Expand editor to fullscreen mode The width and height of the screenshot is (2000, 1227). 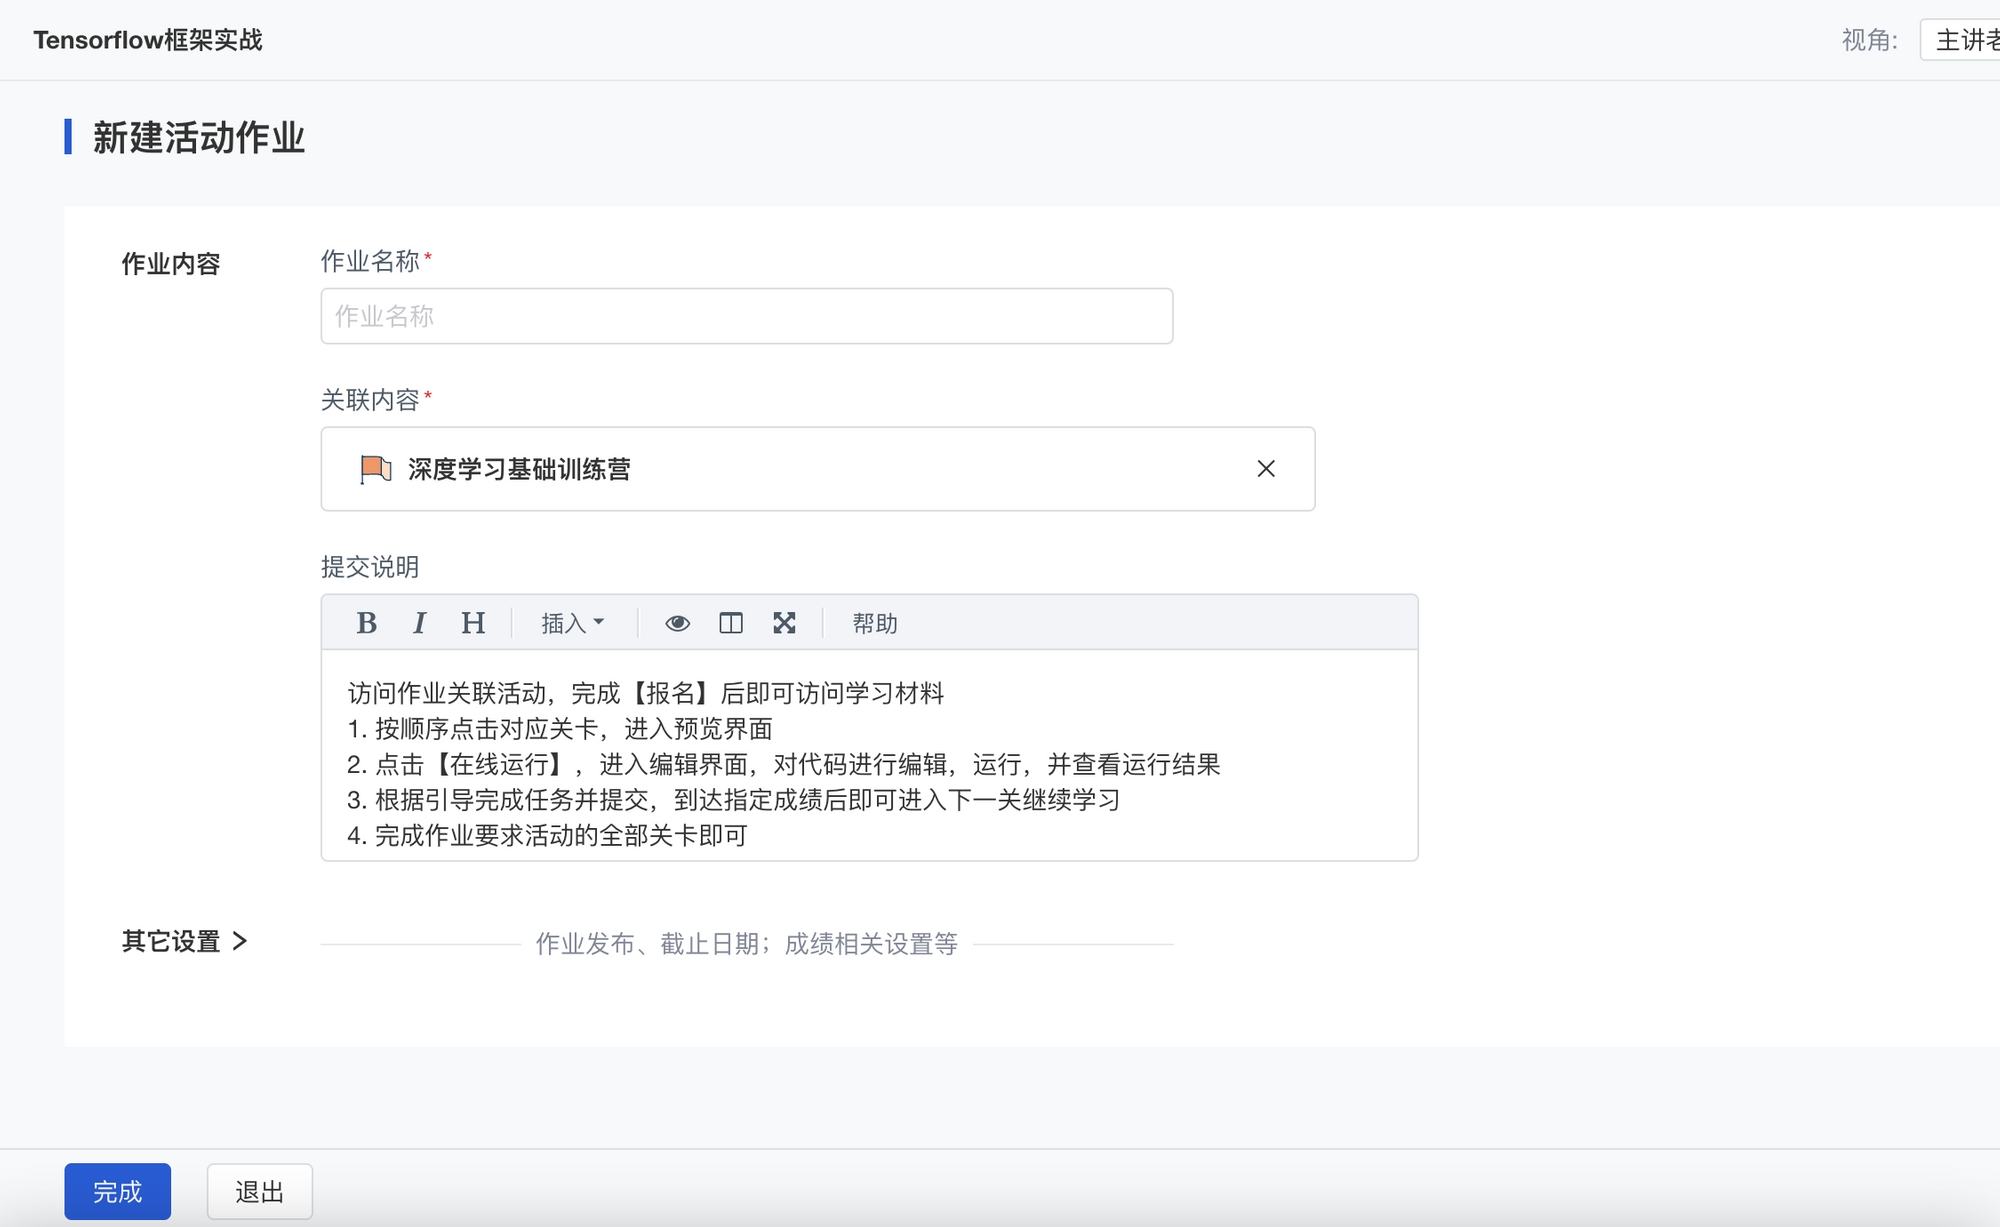pos(784,623)
